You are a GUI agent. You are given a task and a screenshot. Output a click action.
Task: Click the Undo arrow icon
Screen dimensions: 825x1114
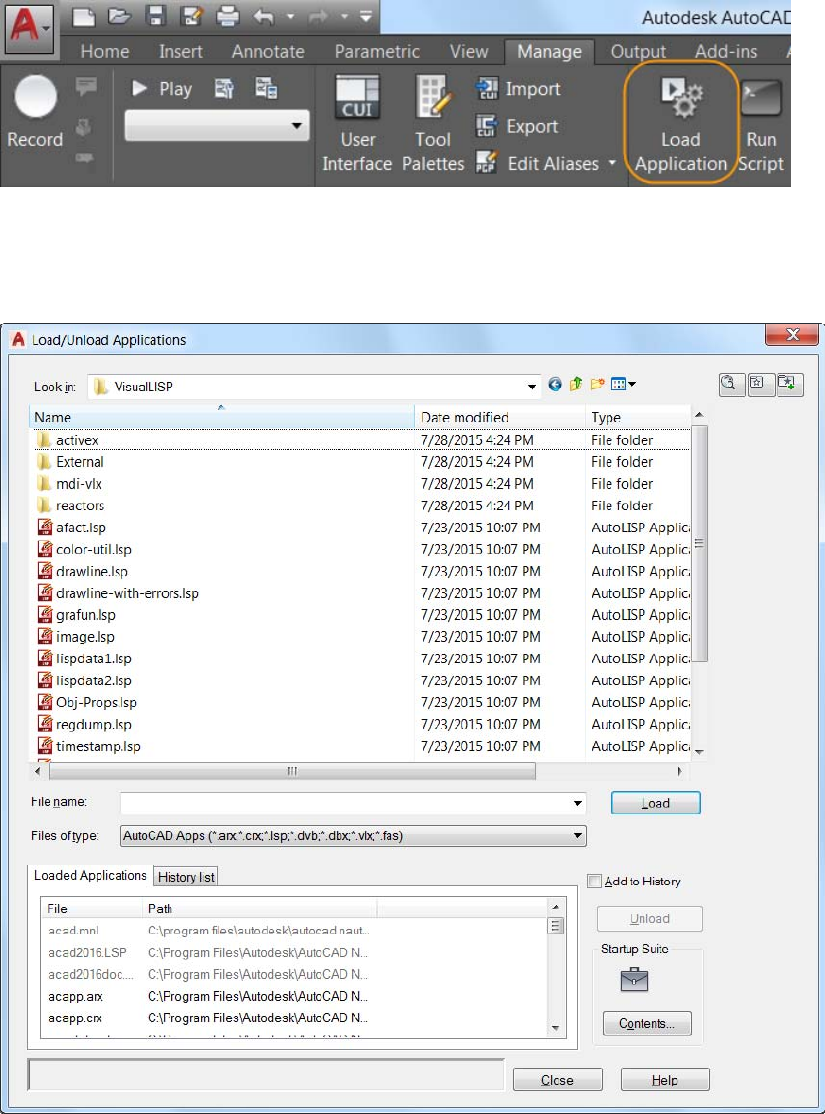point(264,16)
